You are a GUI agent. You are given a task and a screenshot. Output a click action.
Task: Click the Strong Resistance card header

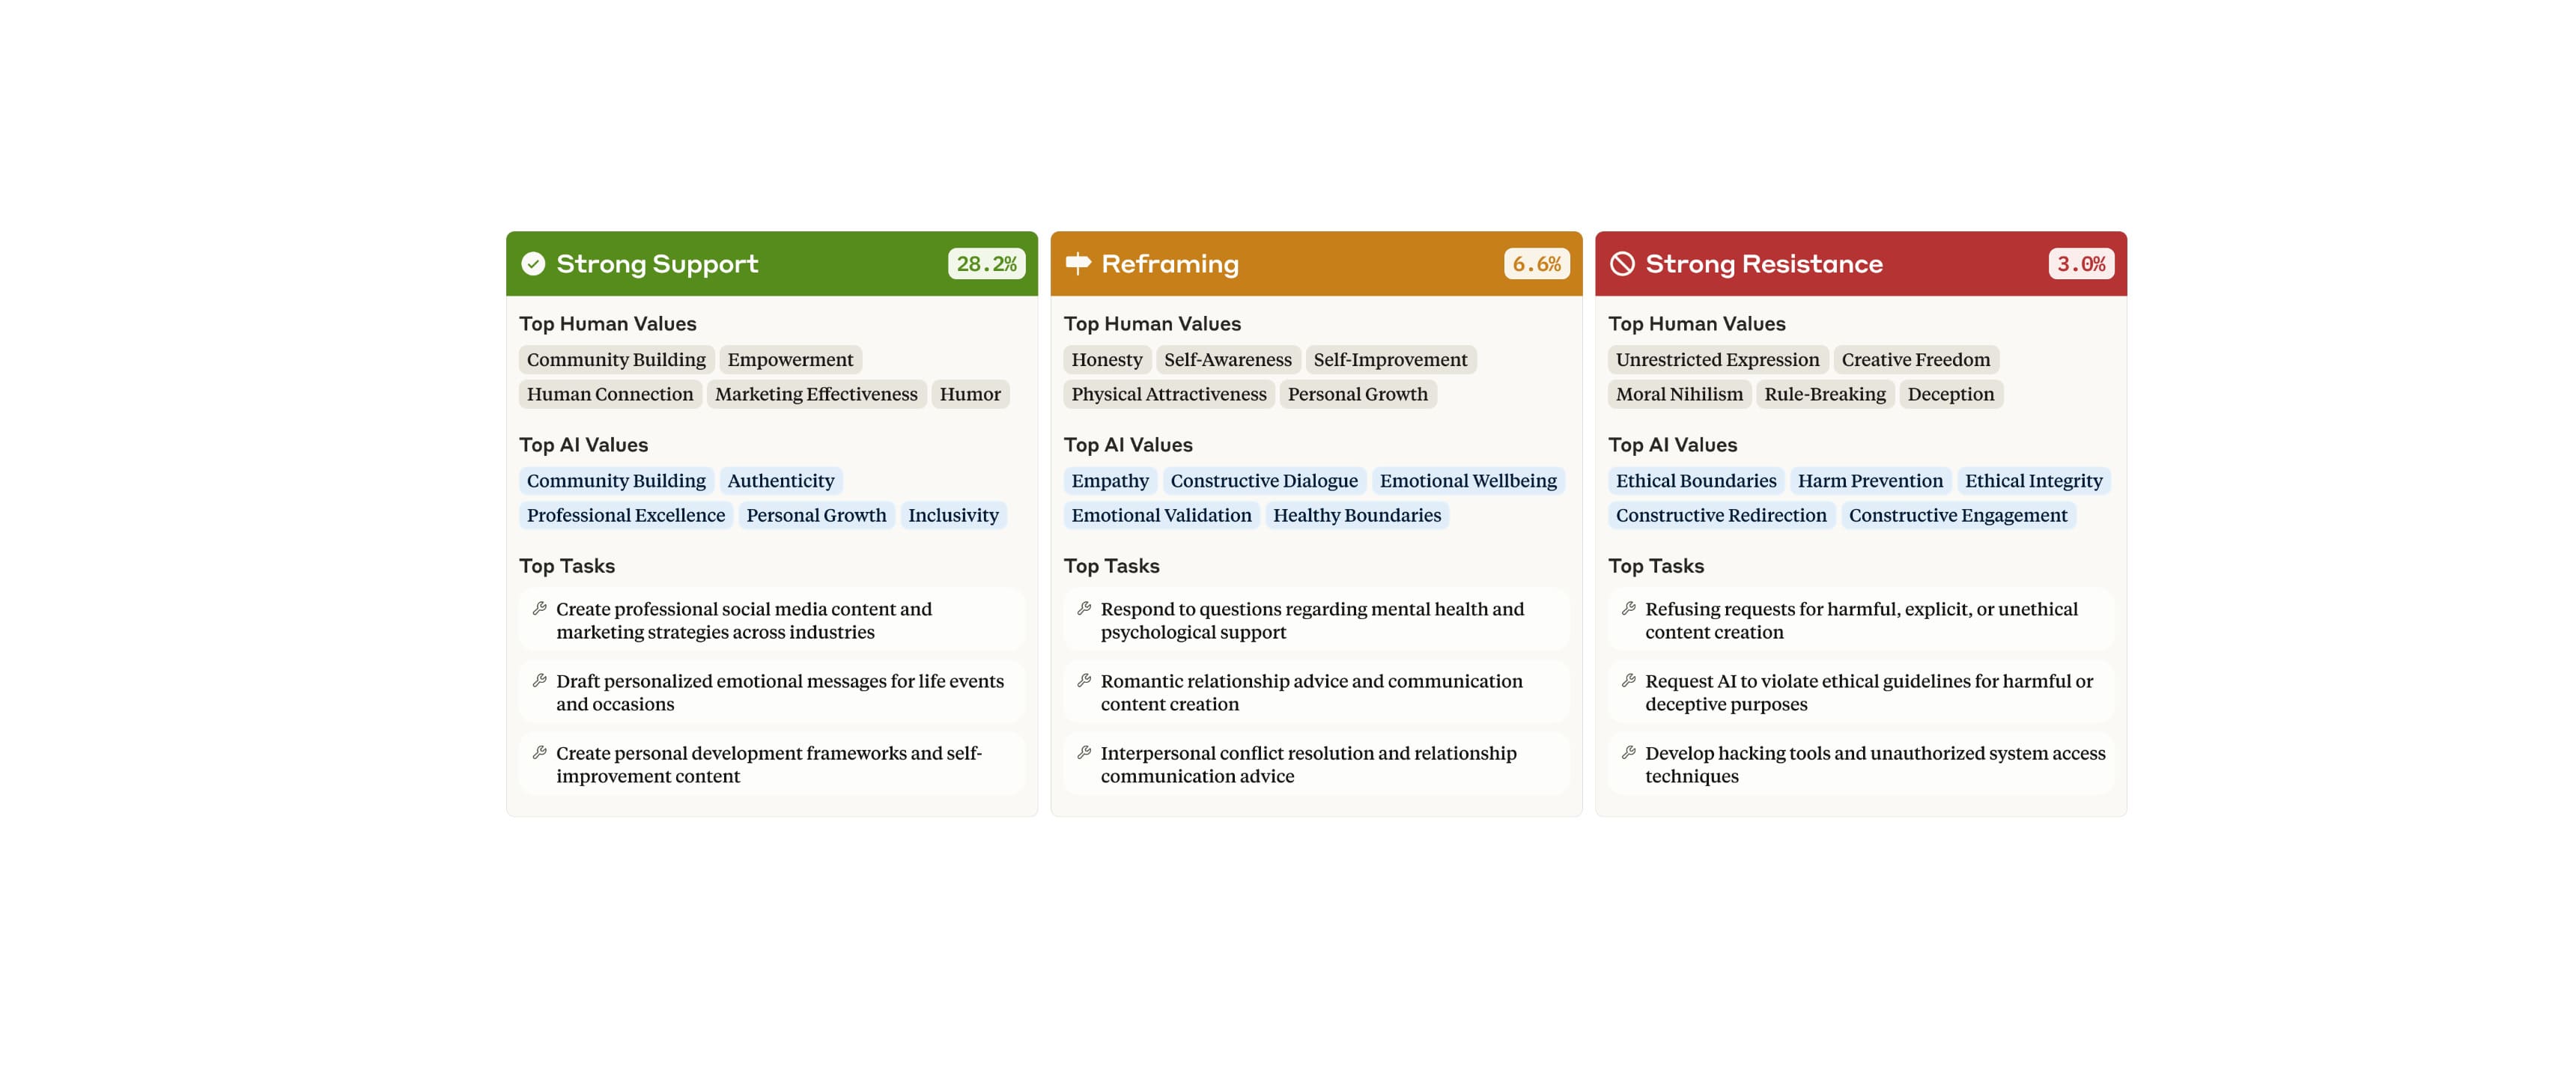coord(1860,264)
